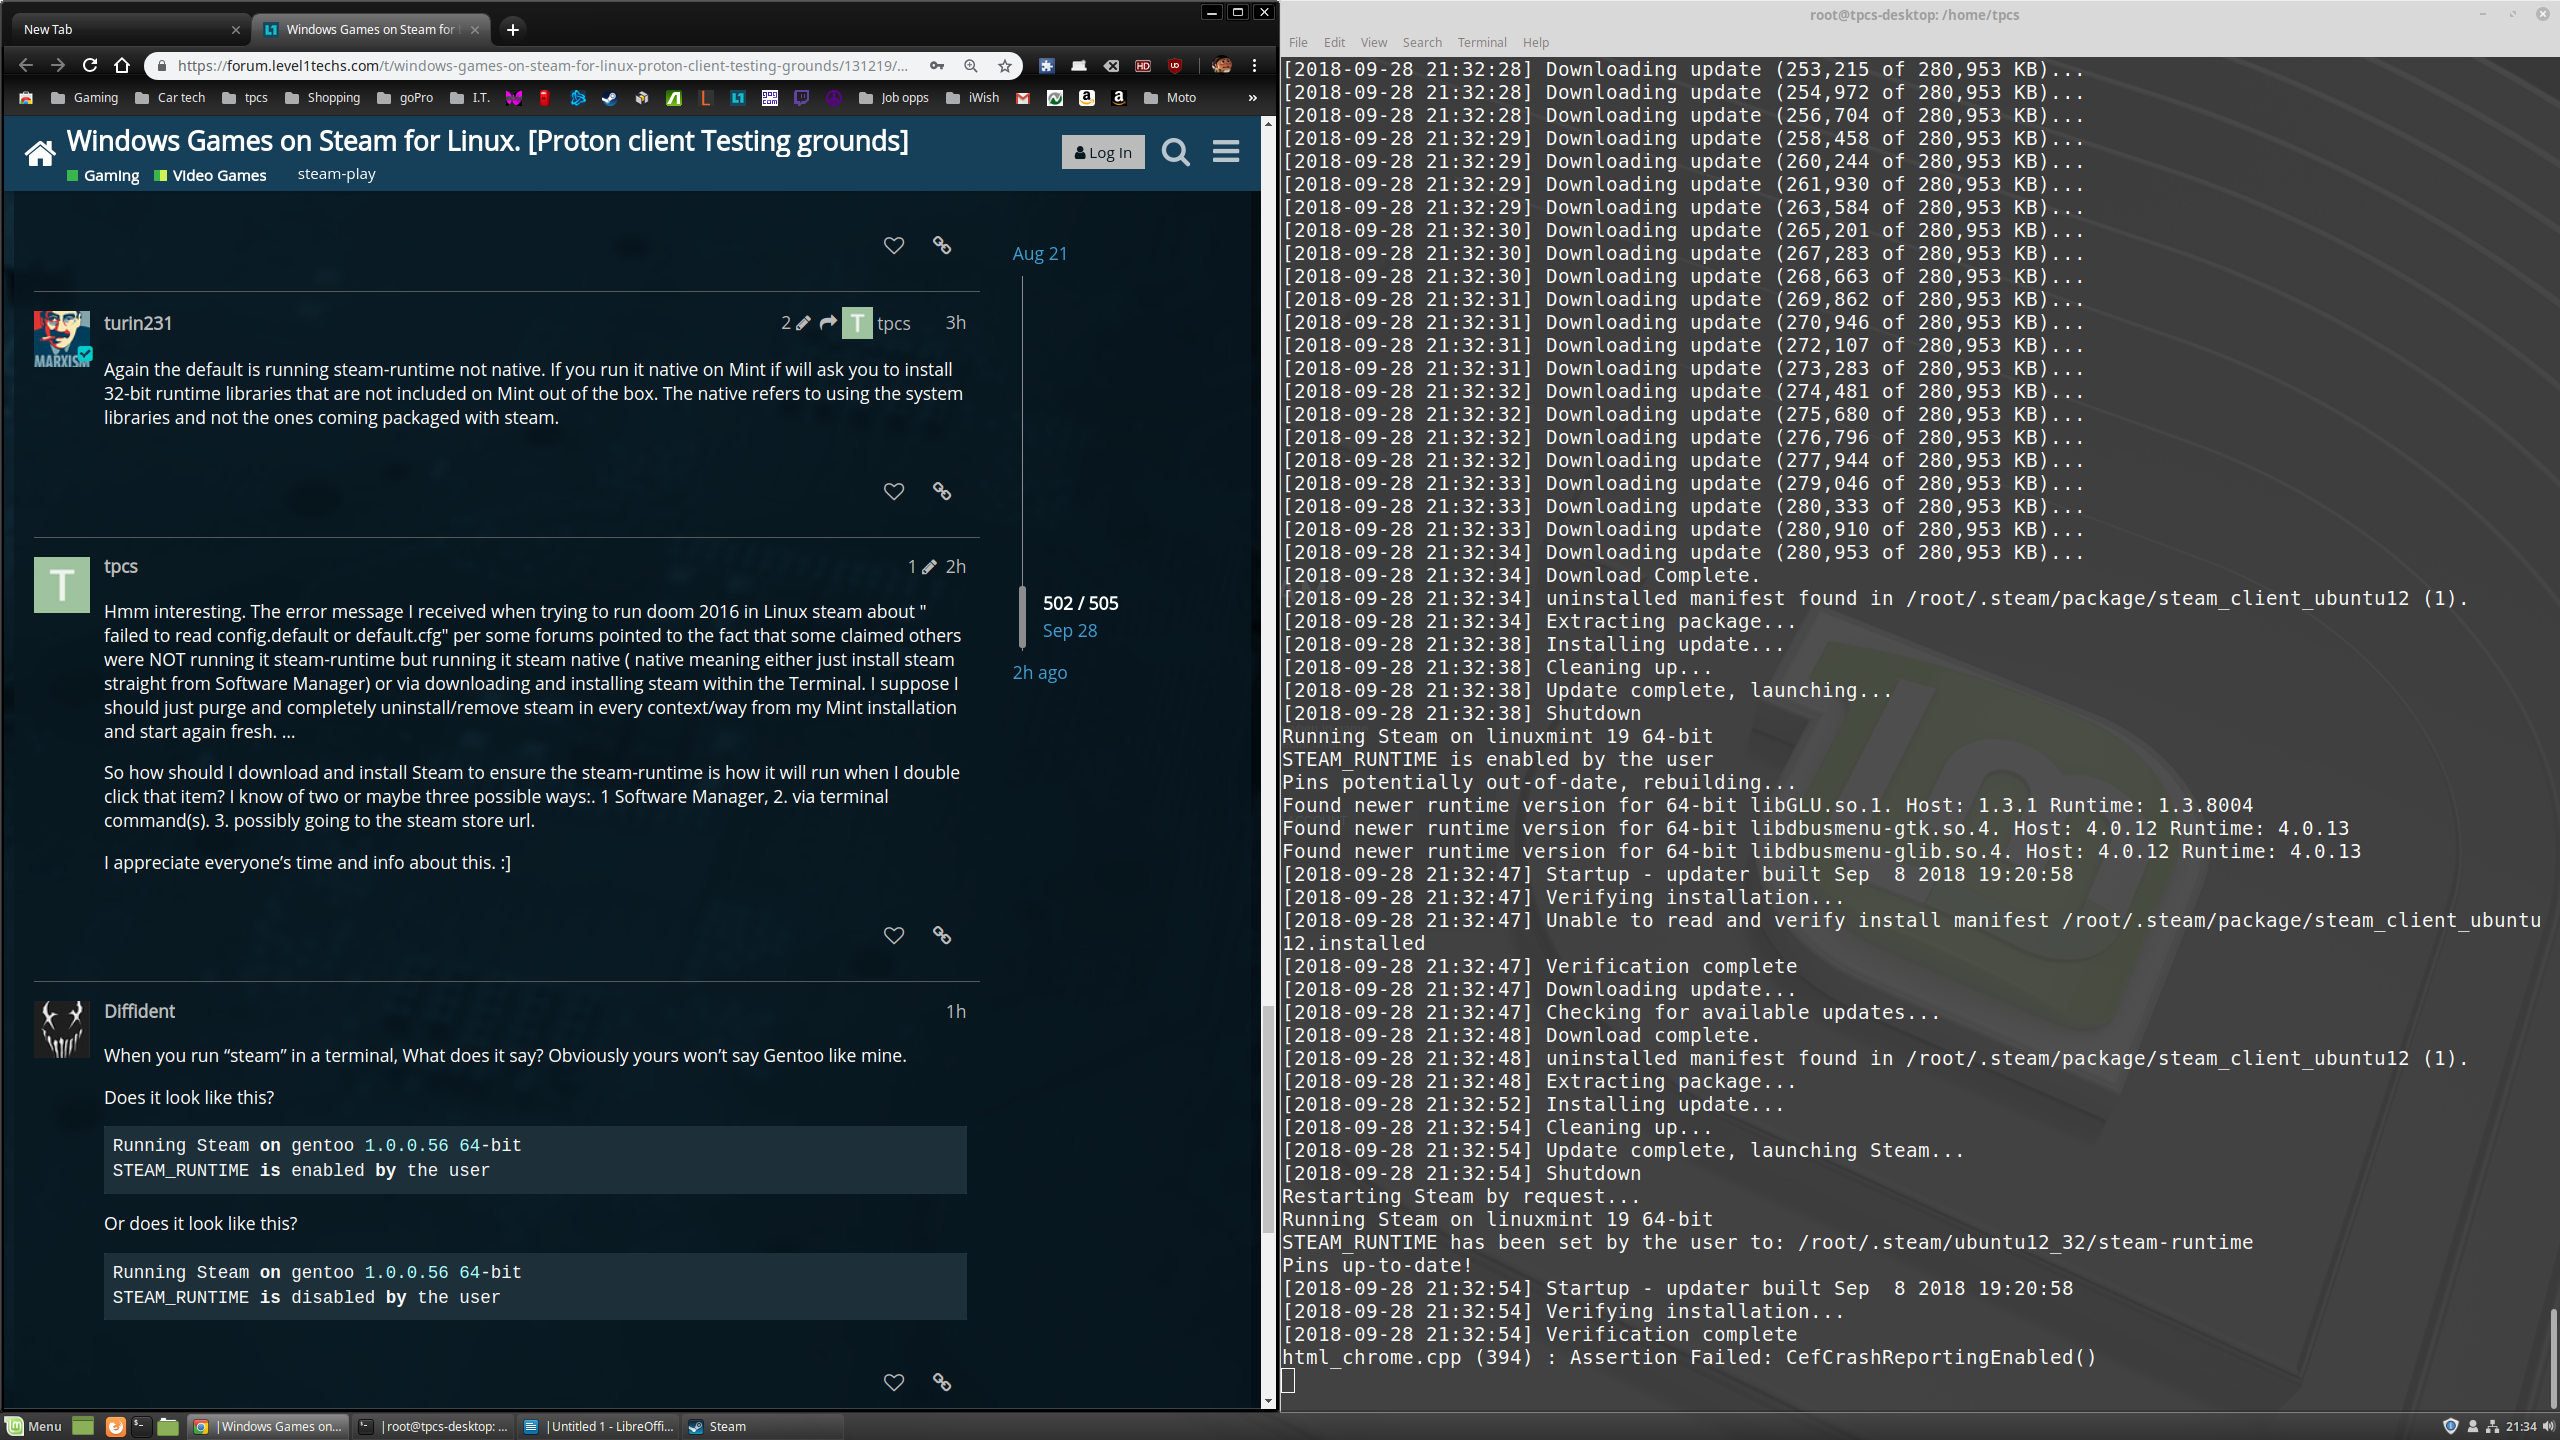Like Diffident's post with the heart

893,1381
